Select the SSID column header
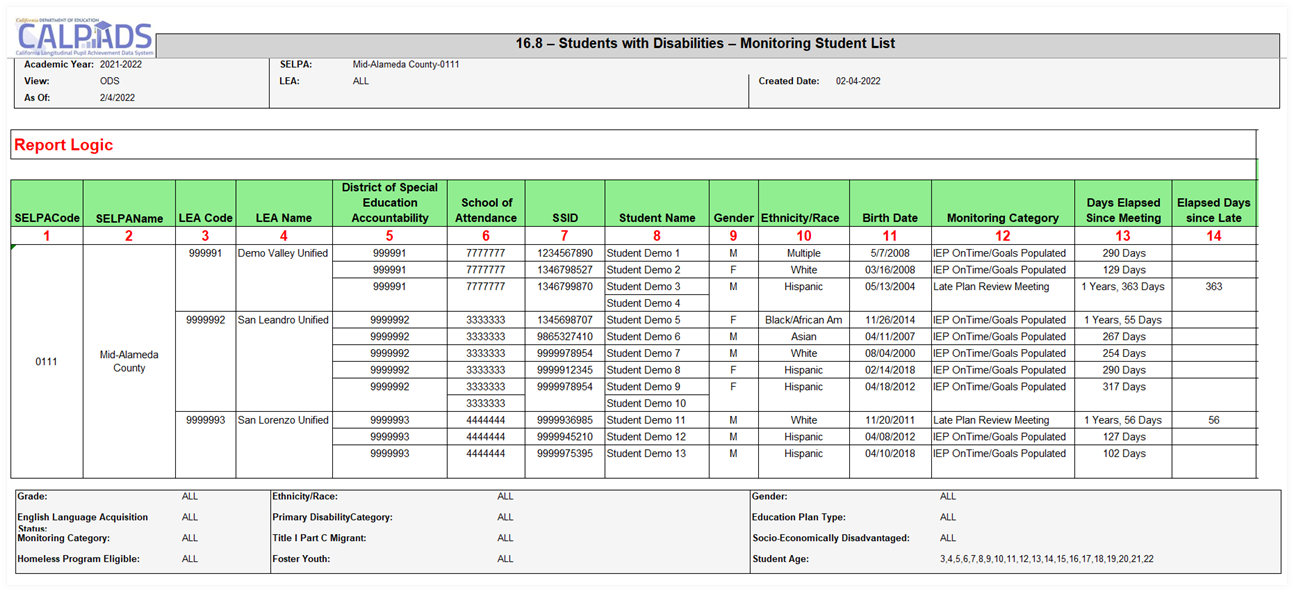 564,217
